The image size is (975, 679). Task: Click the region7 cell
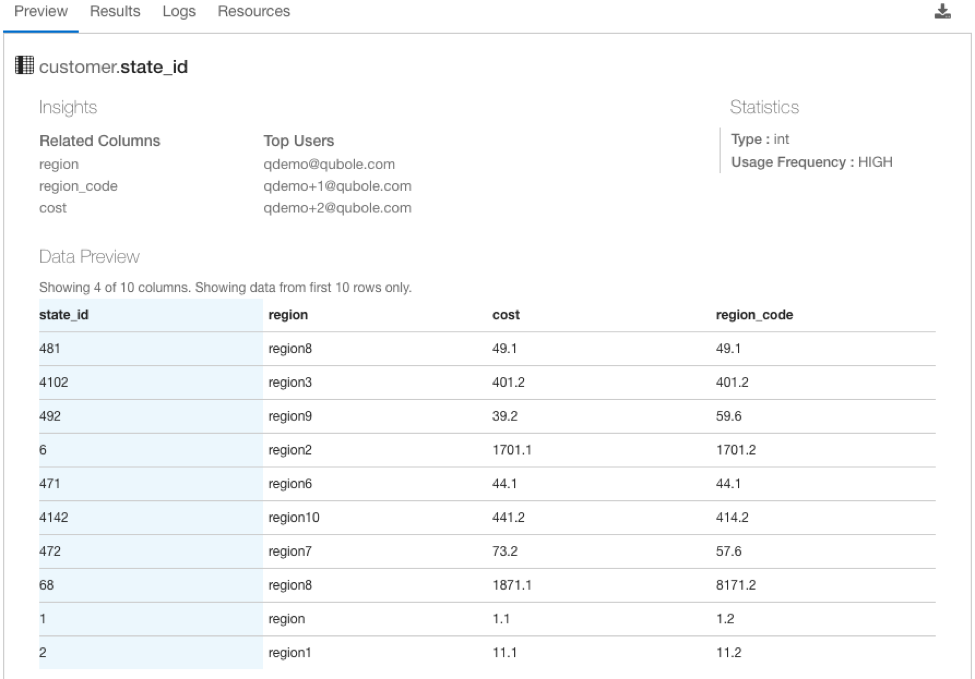point(290,551)
